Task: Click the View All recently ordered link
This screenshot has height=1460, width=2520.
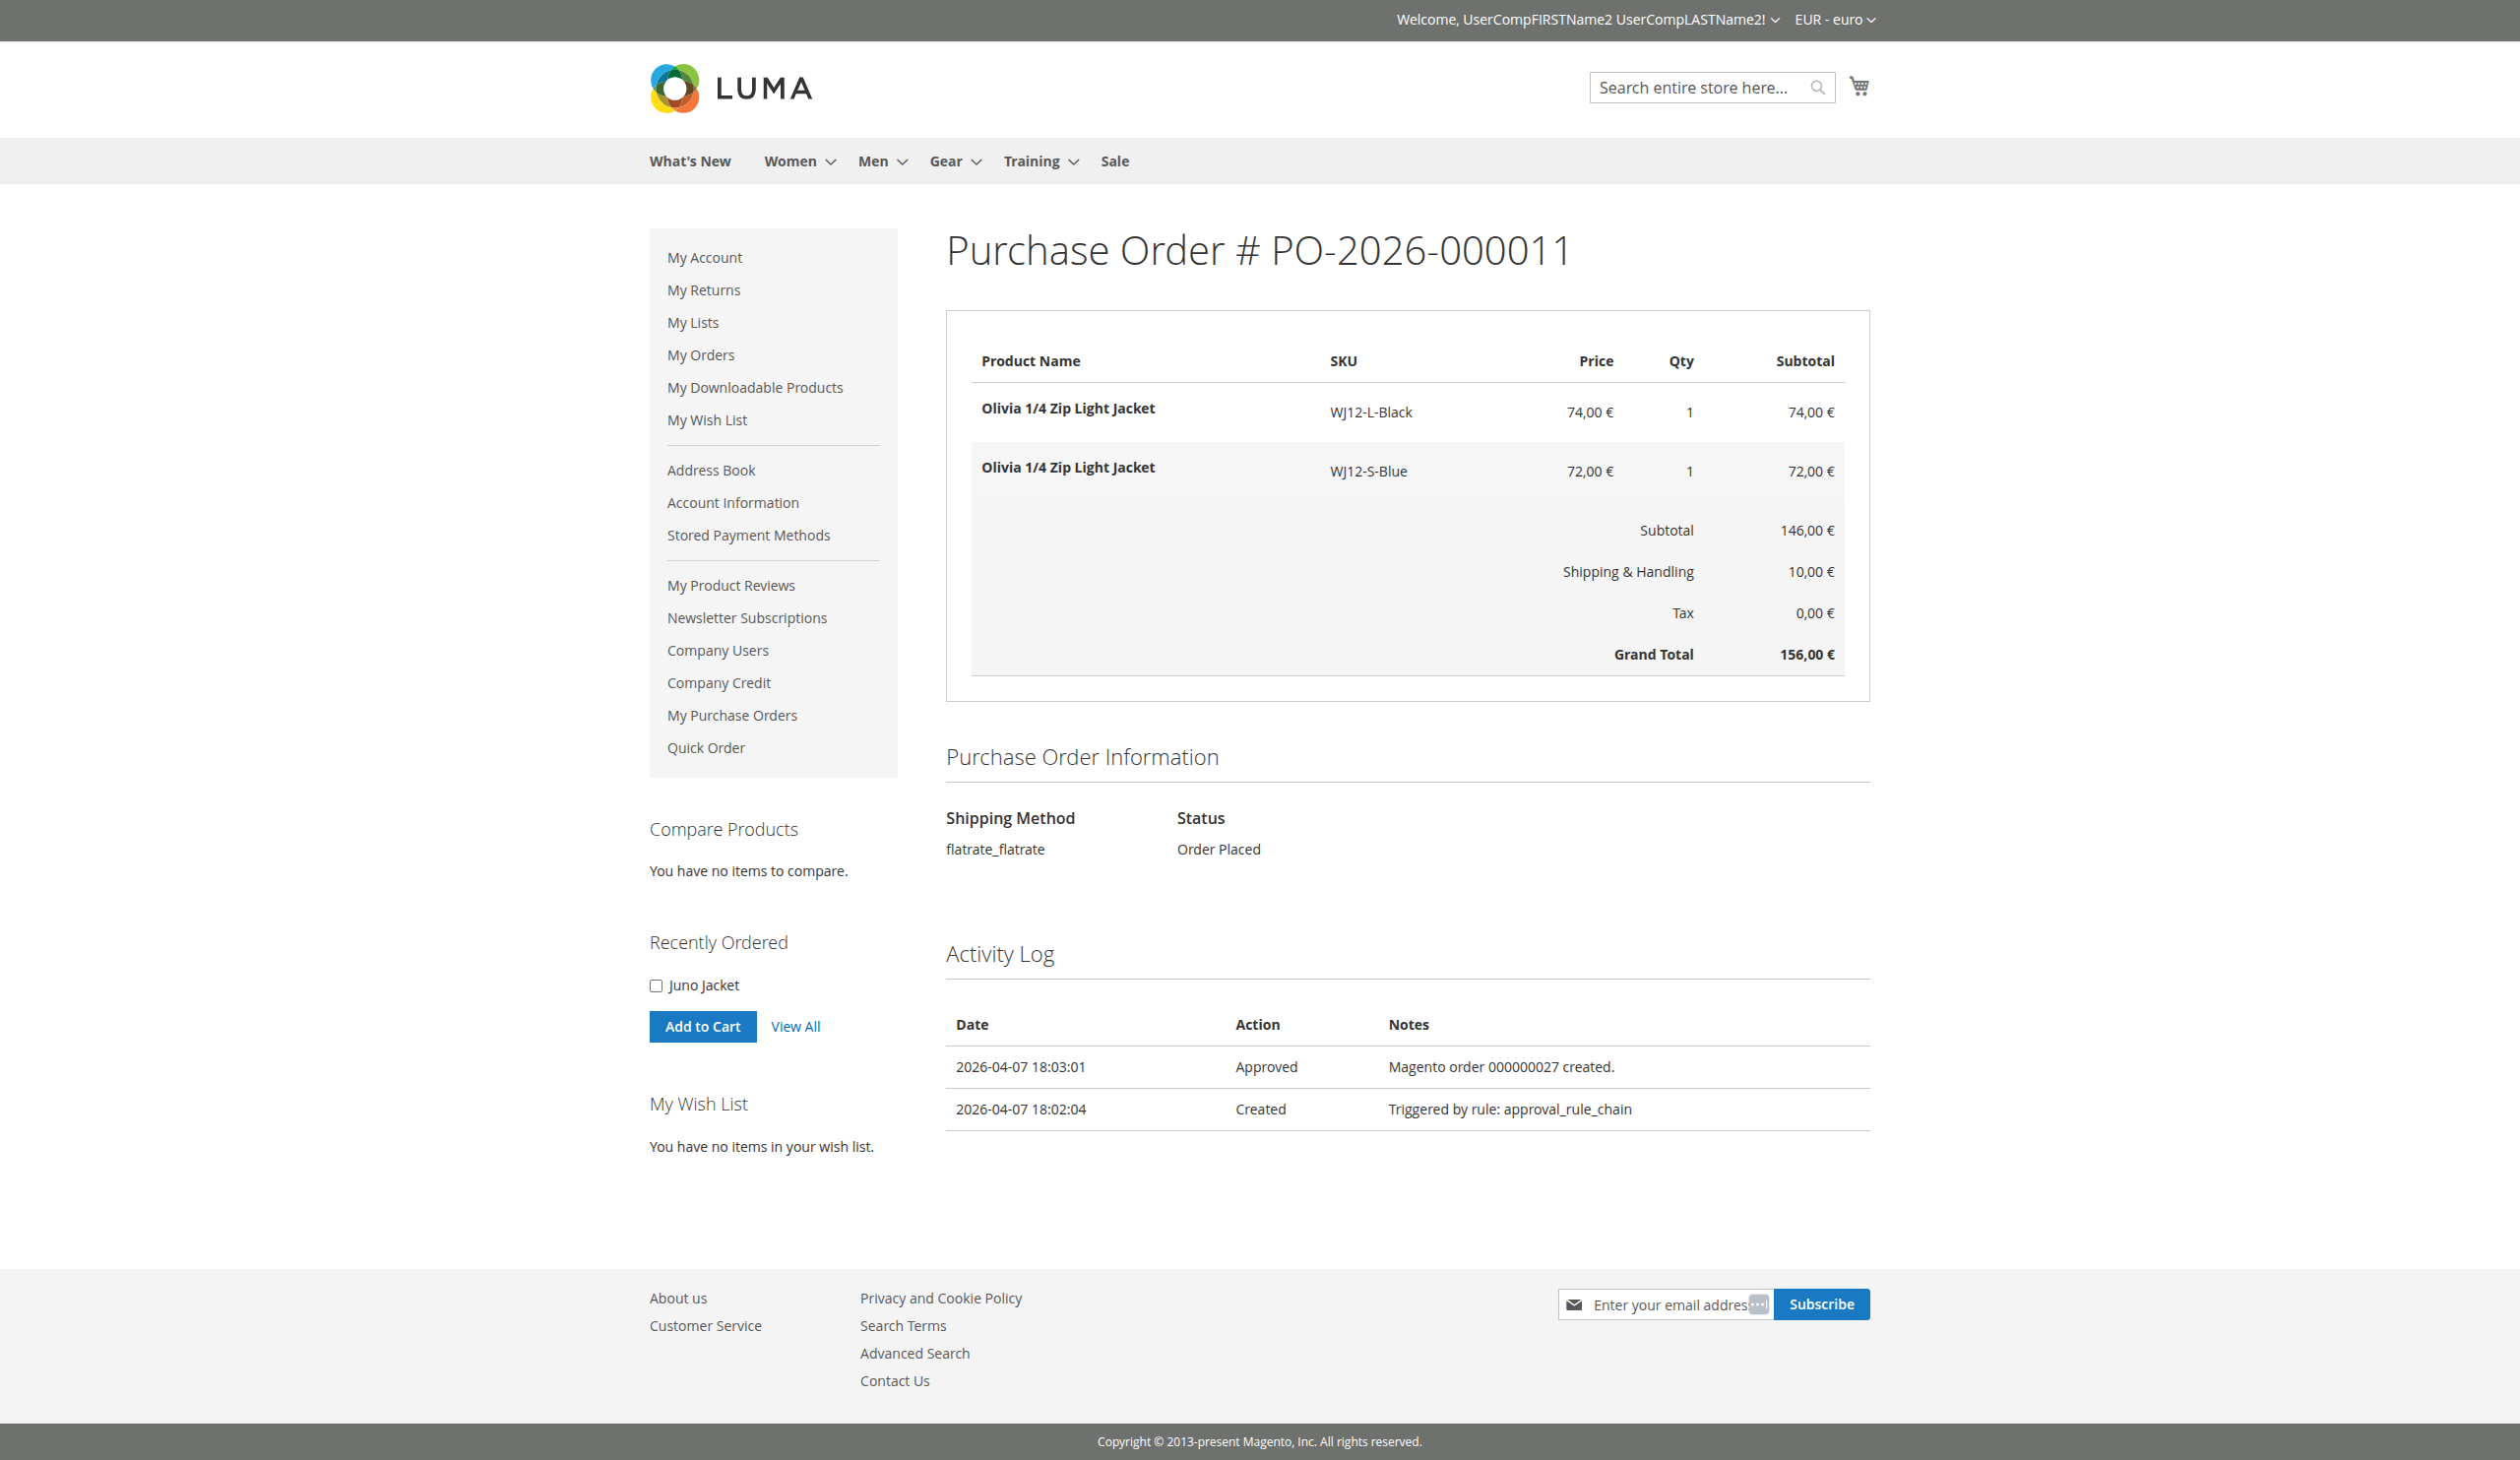Action: coord(794,1026)
